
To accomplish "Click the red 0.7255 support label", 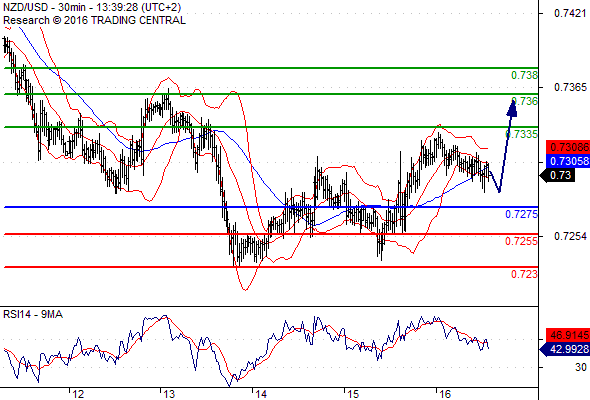I will point(522,241).
